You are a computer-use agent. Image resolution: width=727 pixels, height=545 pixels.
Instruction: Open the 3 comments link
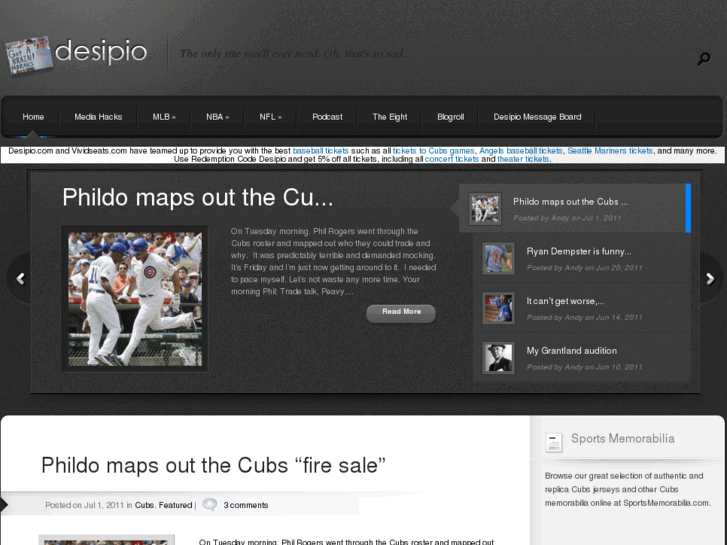click(x=246, y=505)
